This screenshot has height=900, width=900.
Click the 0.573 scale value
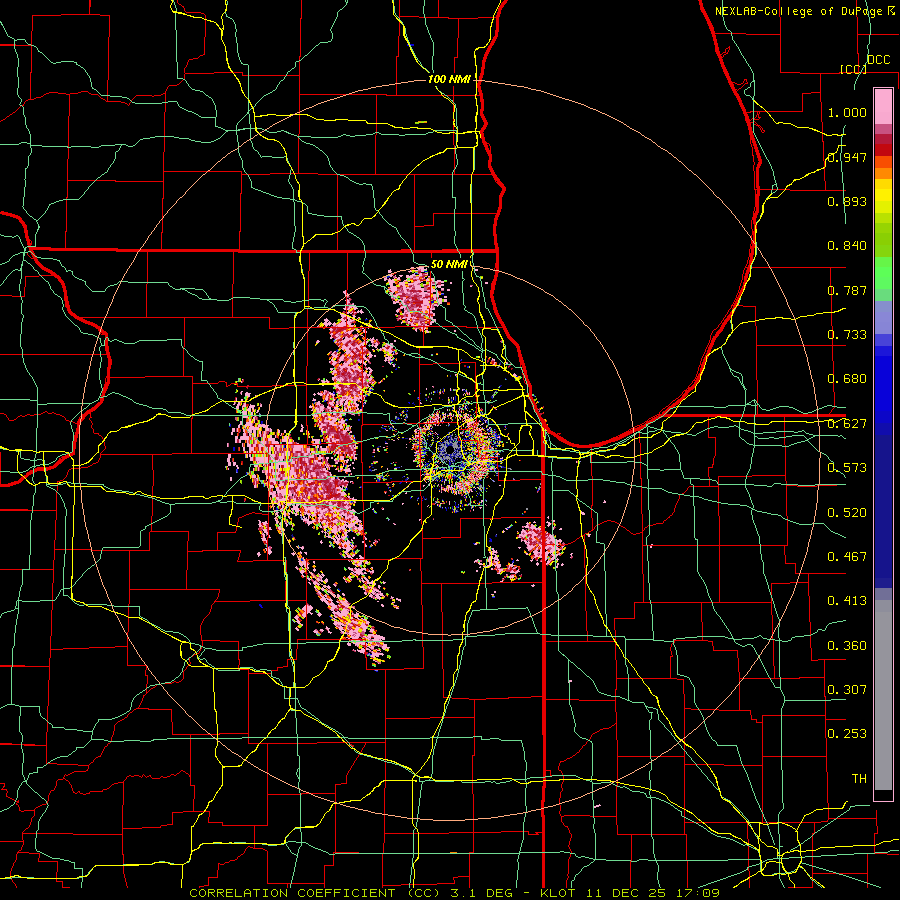pos(847,468)
